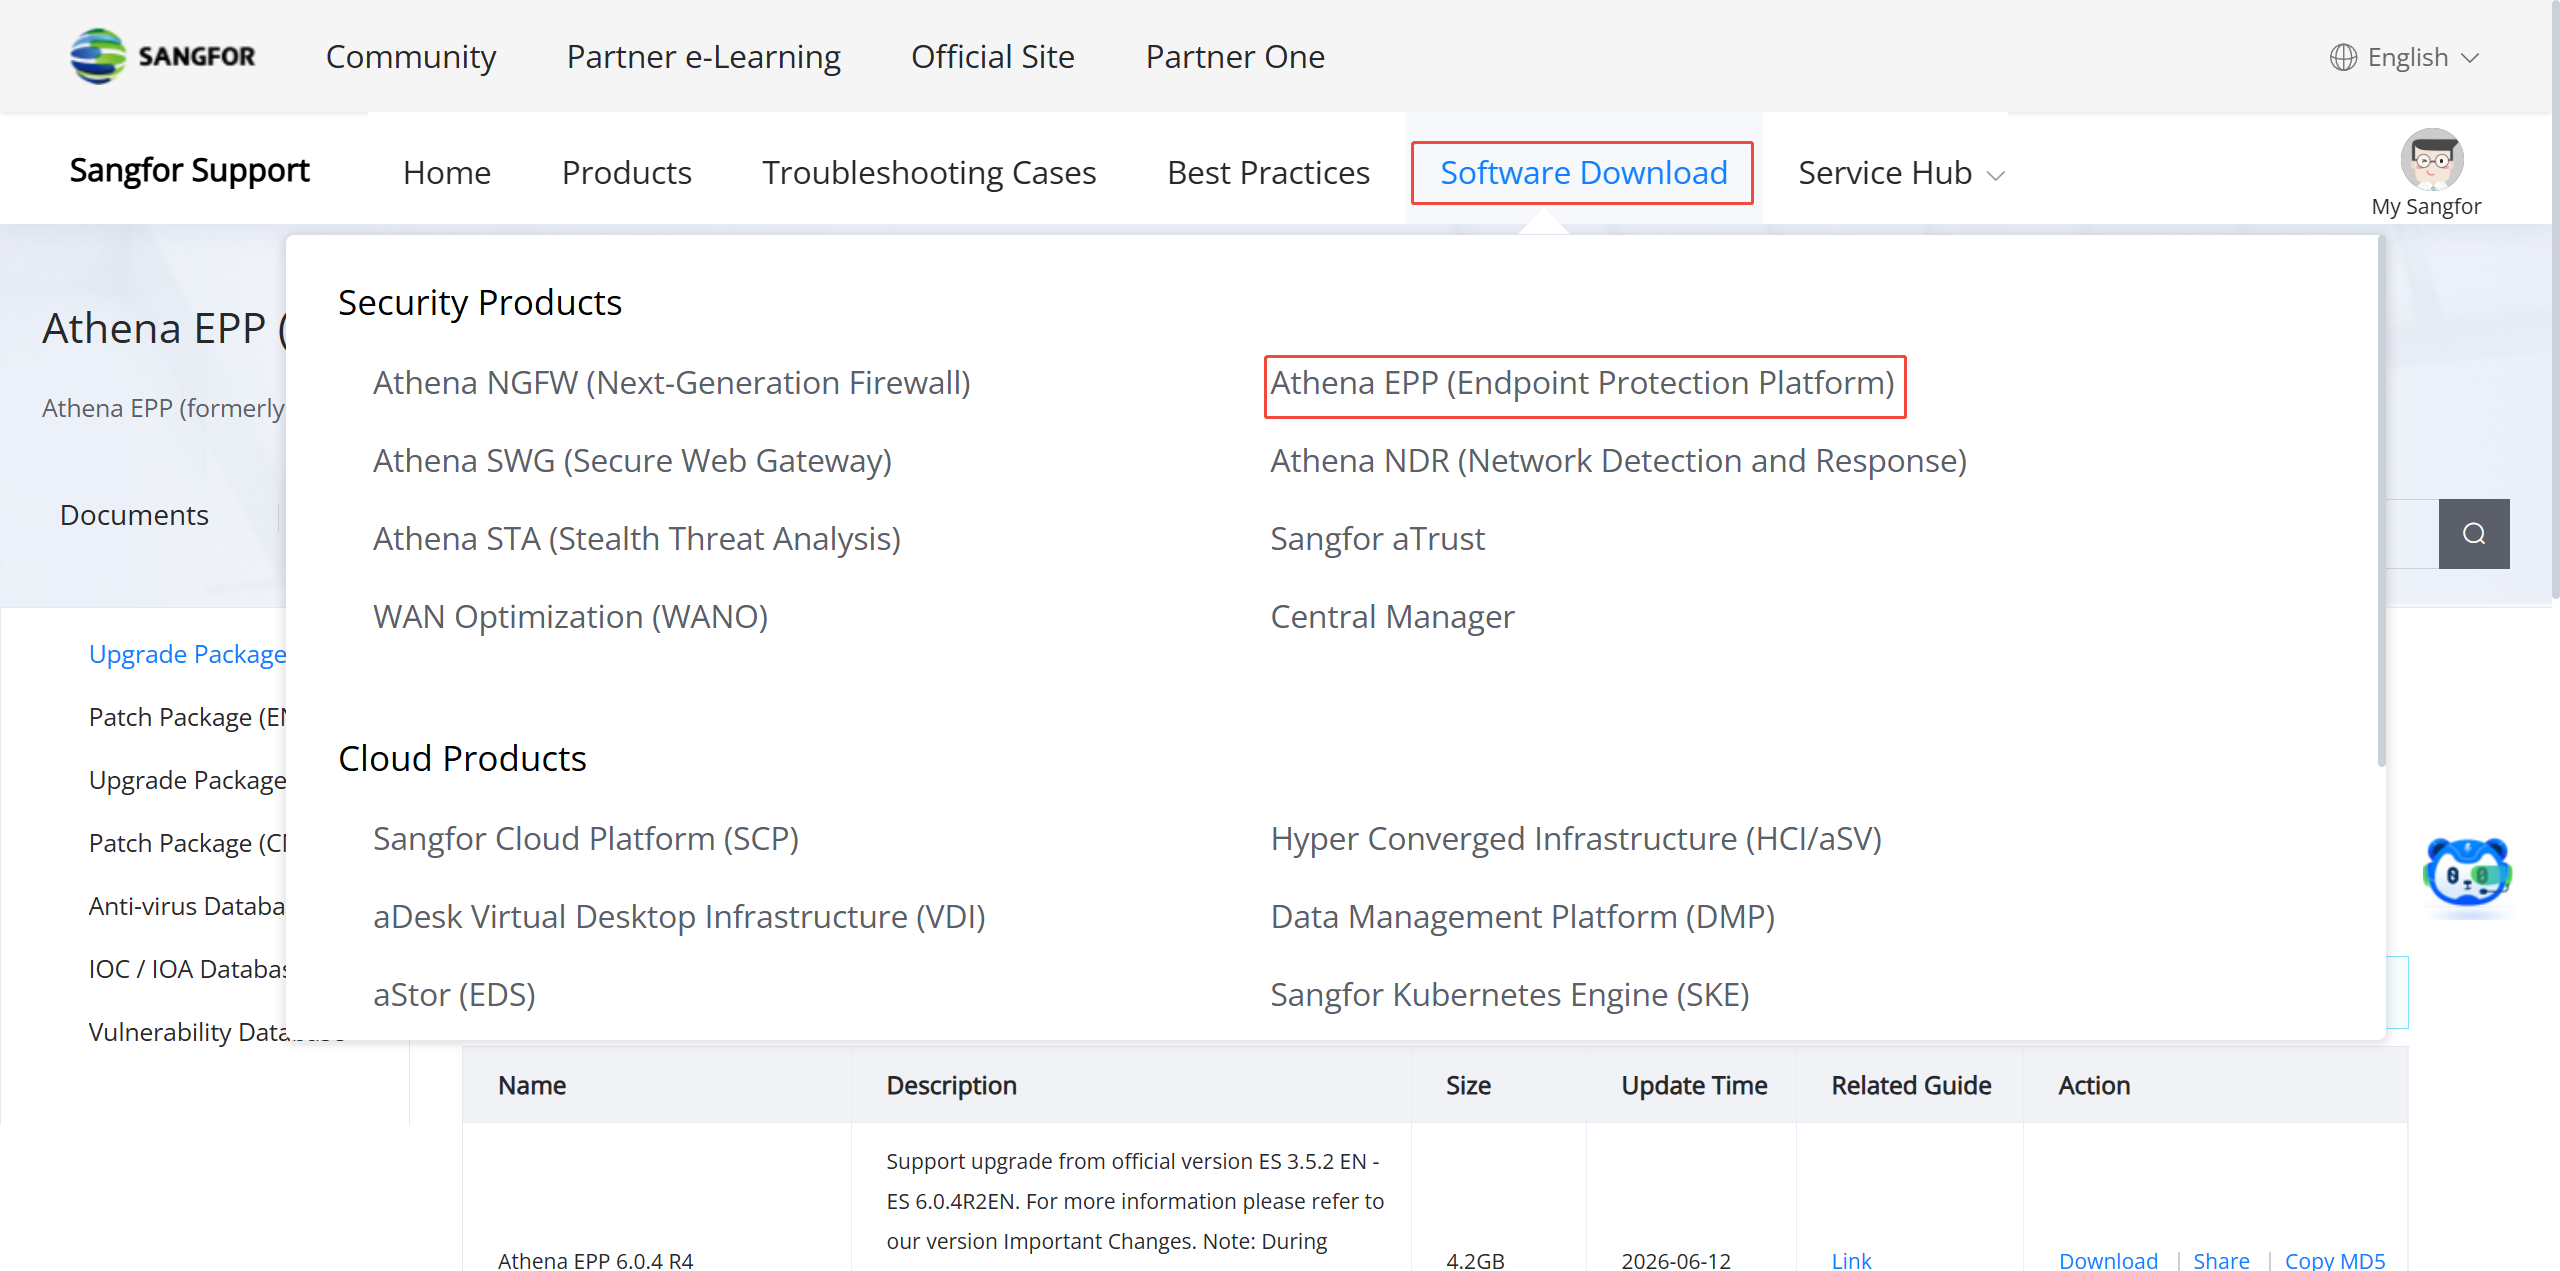2560x1271 pixels.
Task: Go to the Home tab
Action: [446, 173]
